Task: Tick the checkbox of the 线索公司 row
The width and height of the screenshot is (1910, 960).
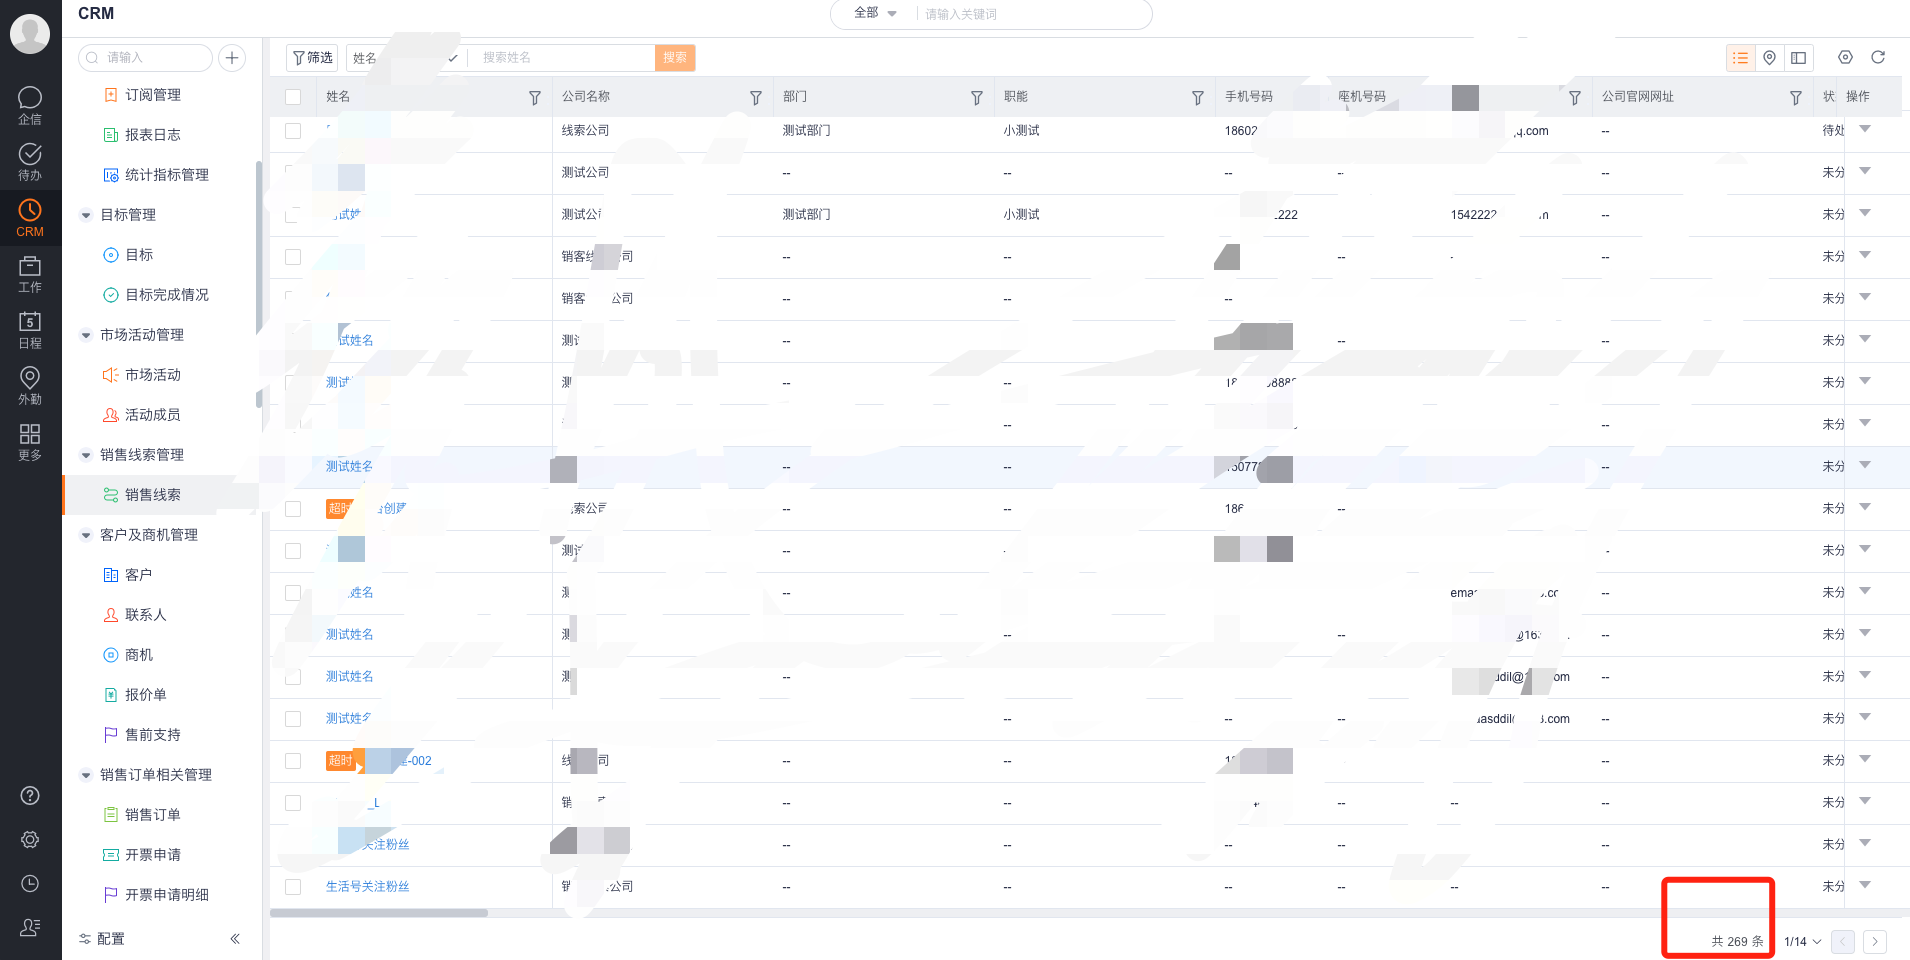Action: pos(293,131)
